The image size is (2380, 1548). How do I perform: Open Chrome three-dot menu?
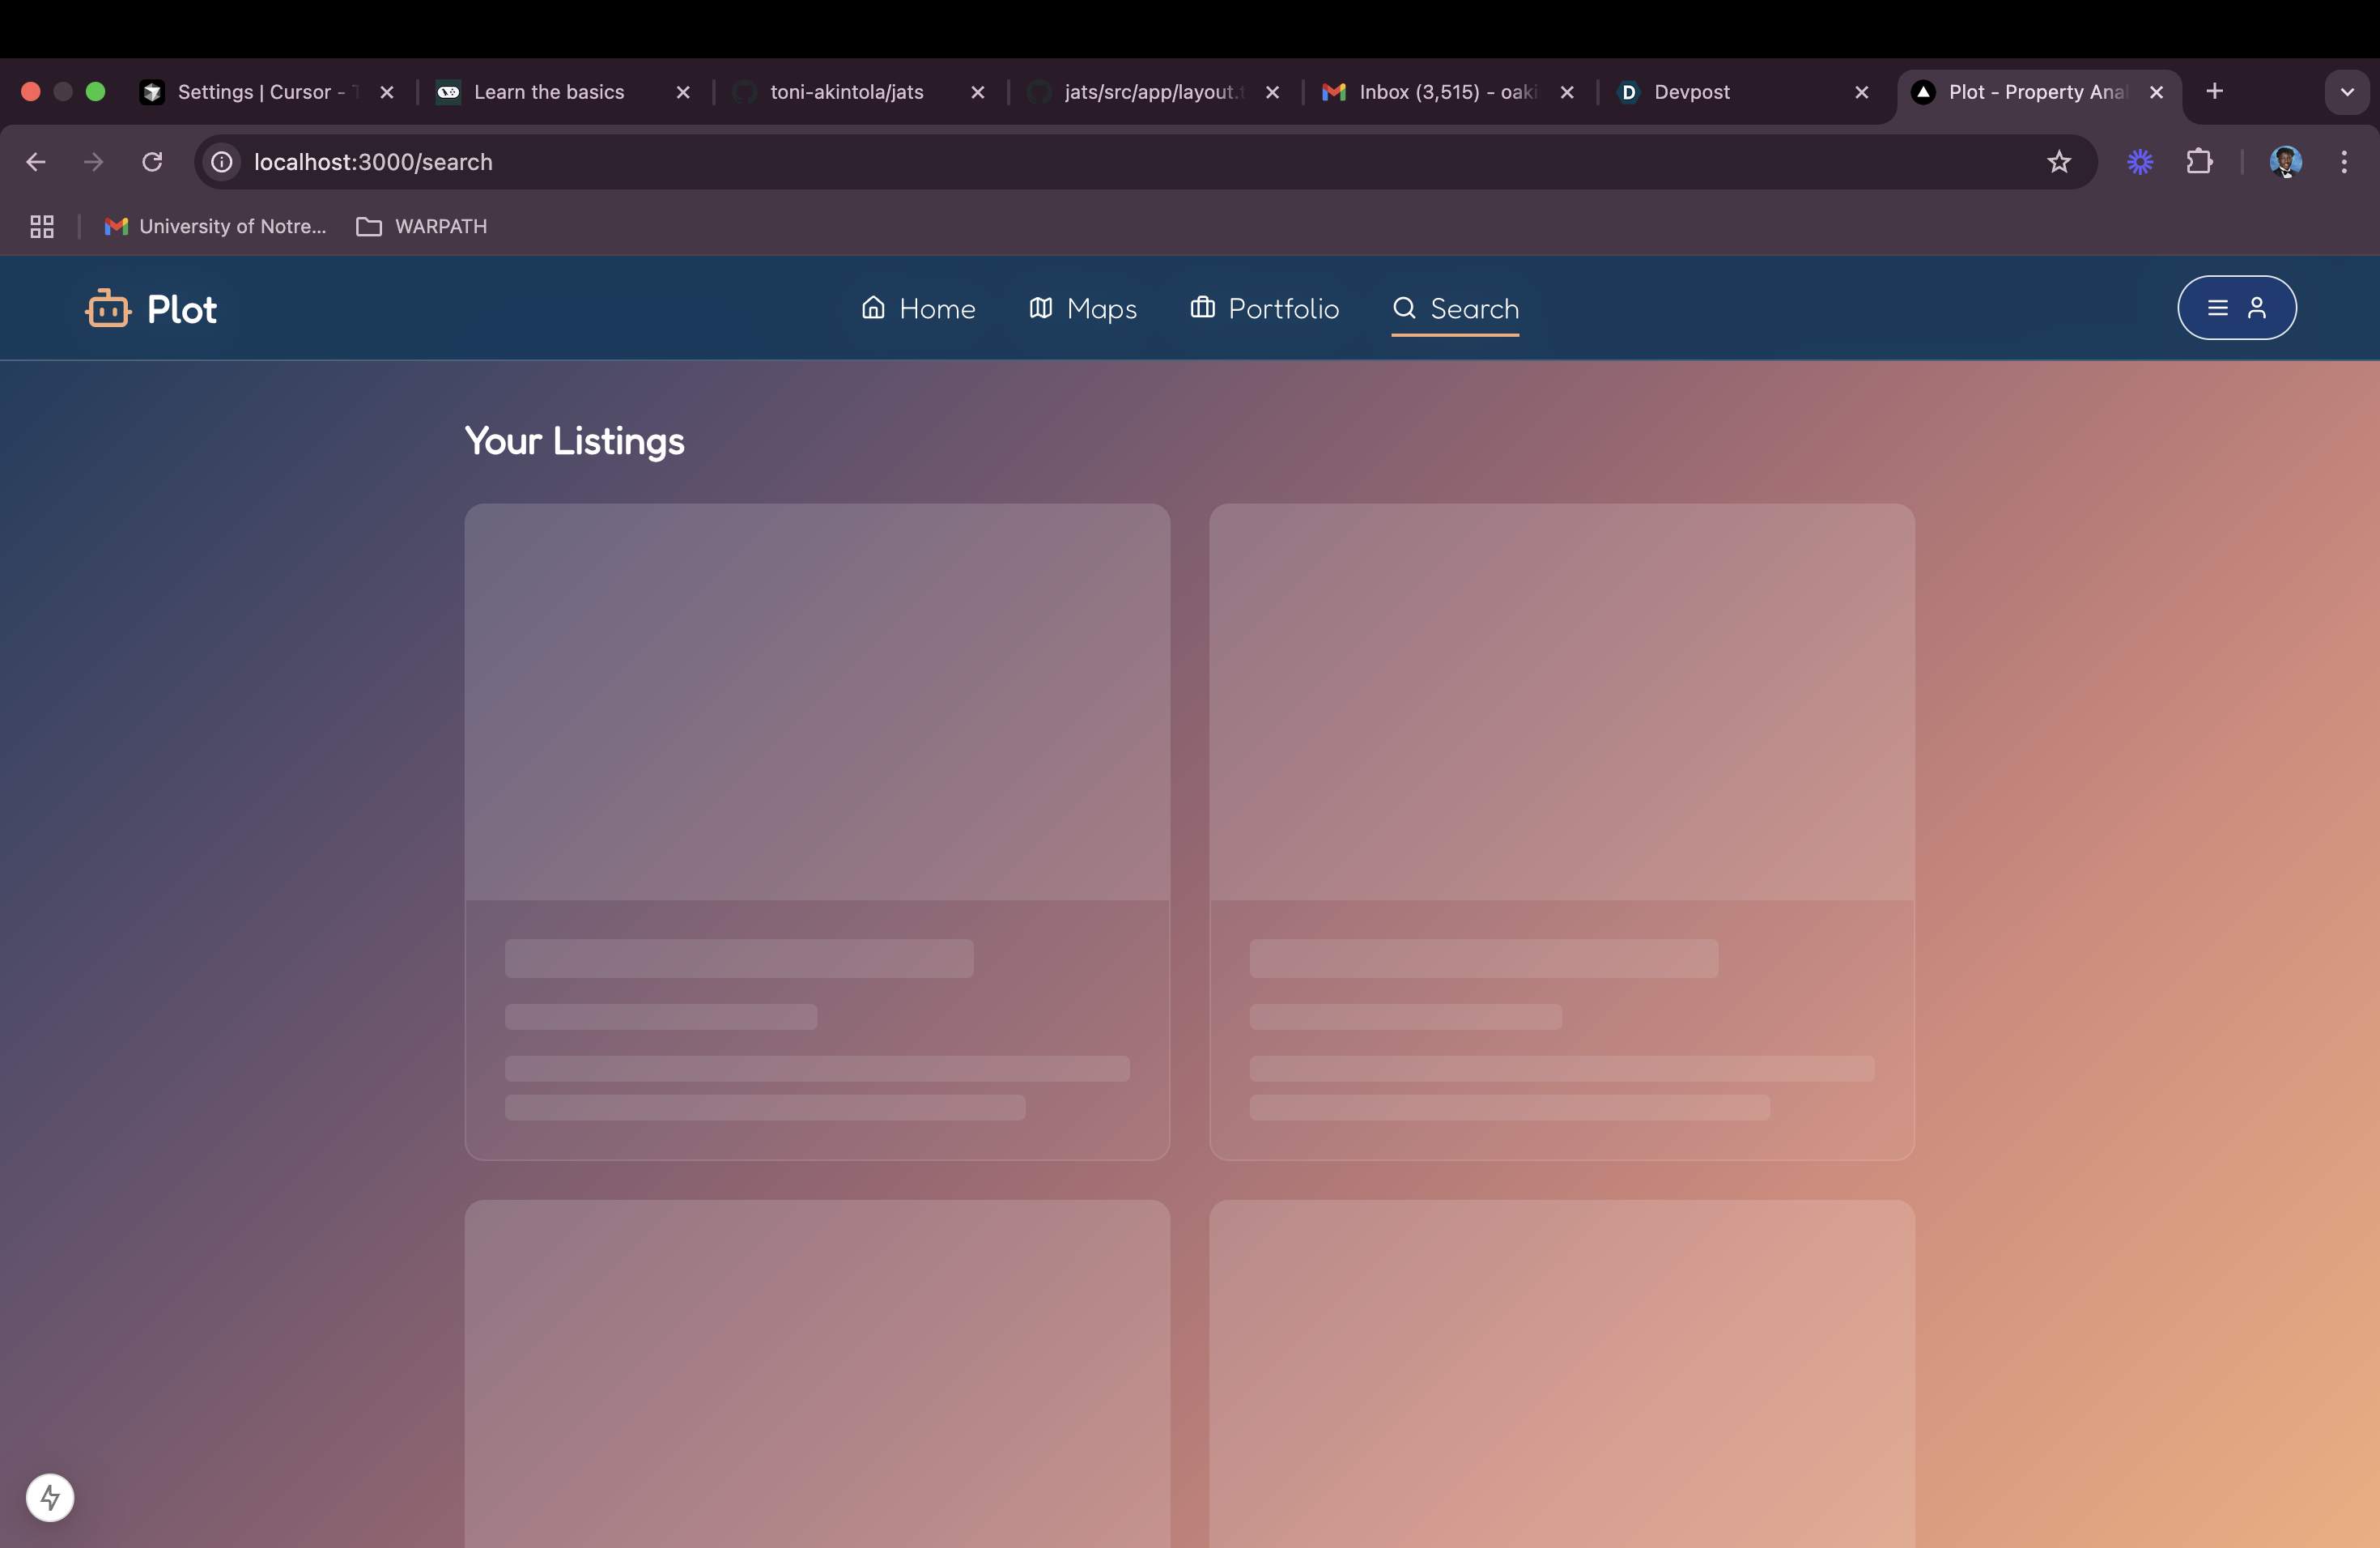pyautogui.click(x=2344, y=162)
